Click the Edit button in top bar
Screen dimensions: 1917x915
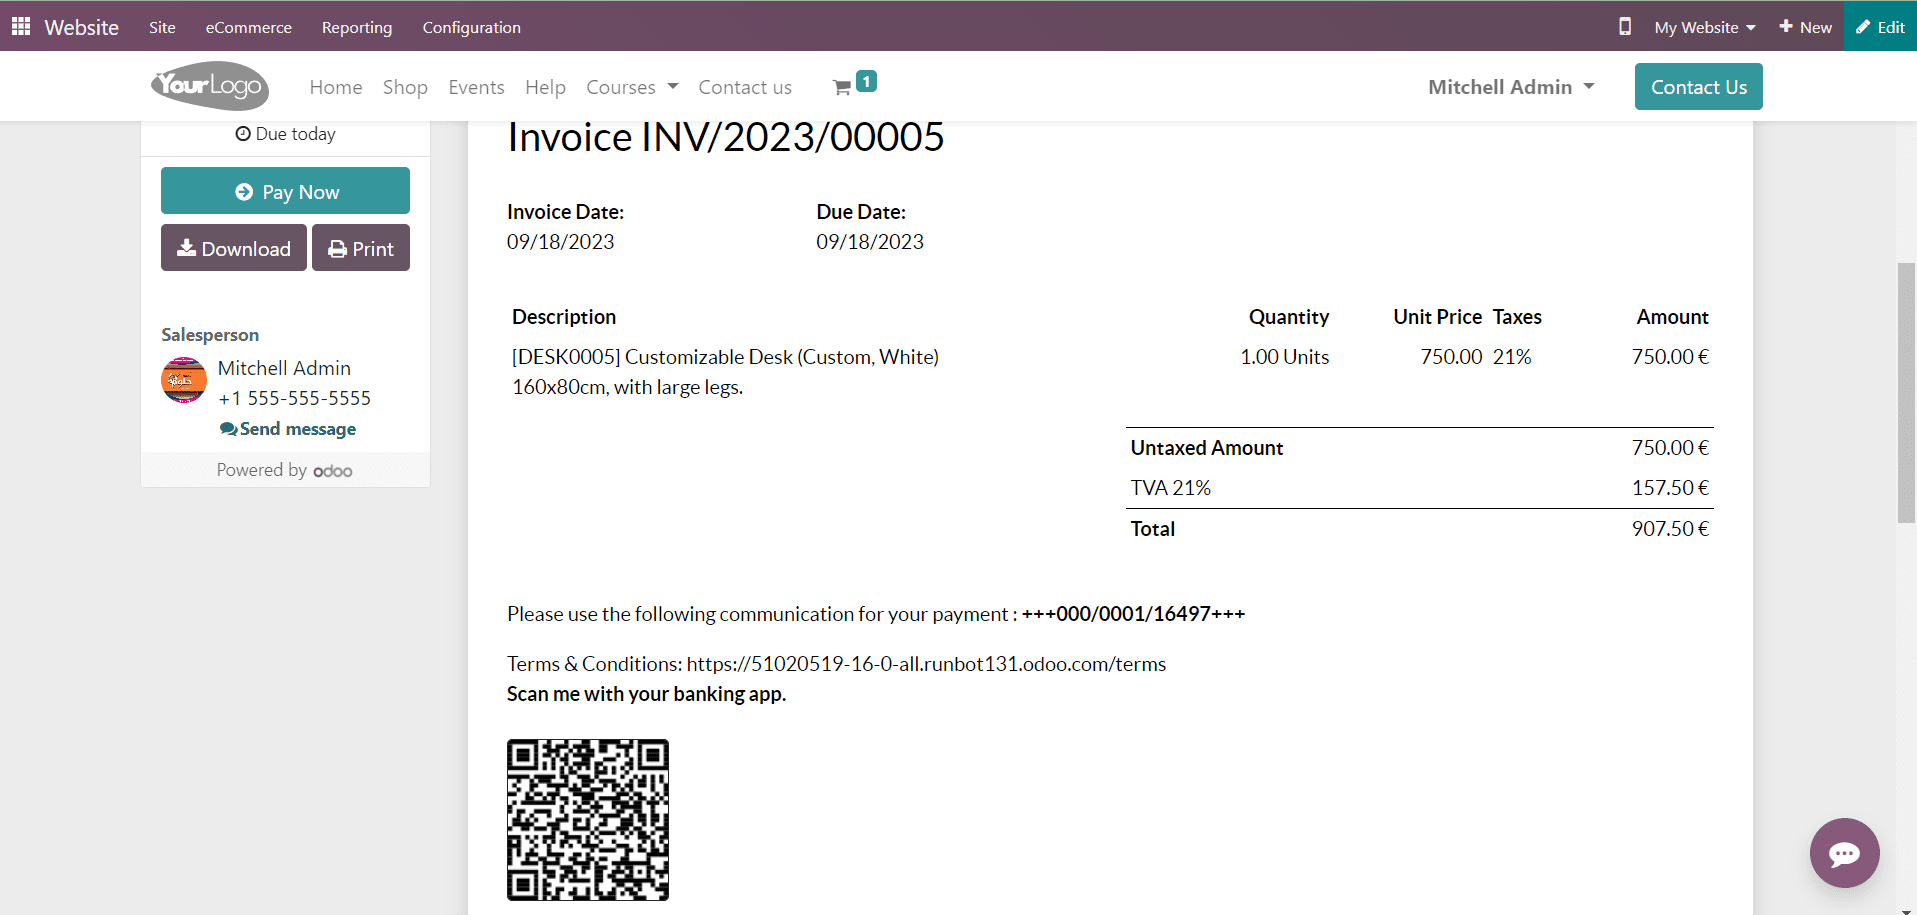(x=1880, y=27)
